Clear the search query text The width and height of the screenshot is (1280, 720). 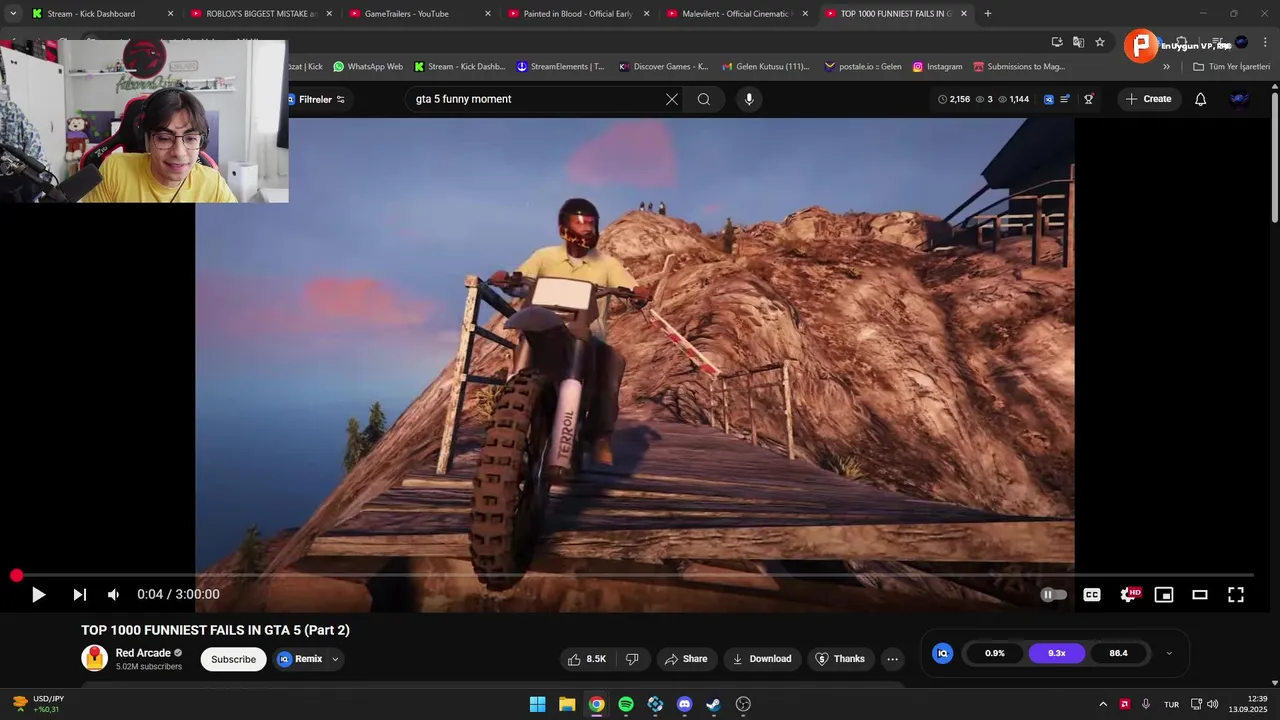point(672,99)
